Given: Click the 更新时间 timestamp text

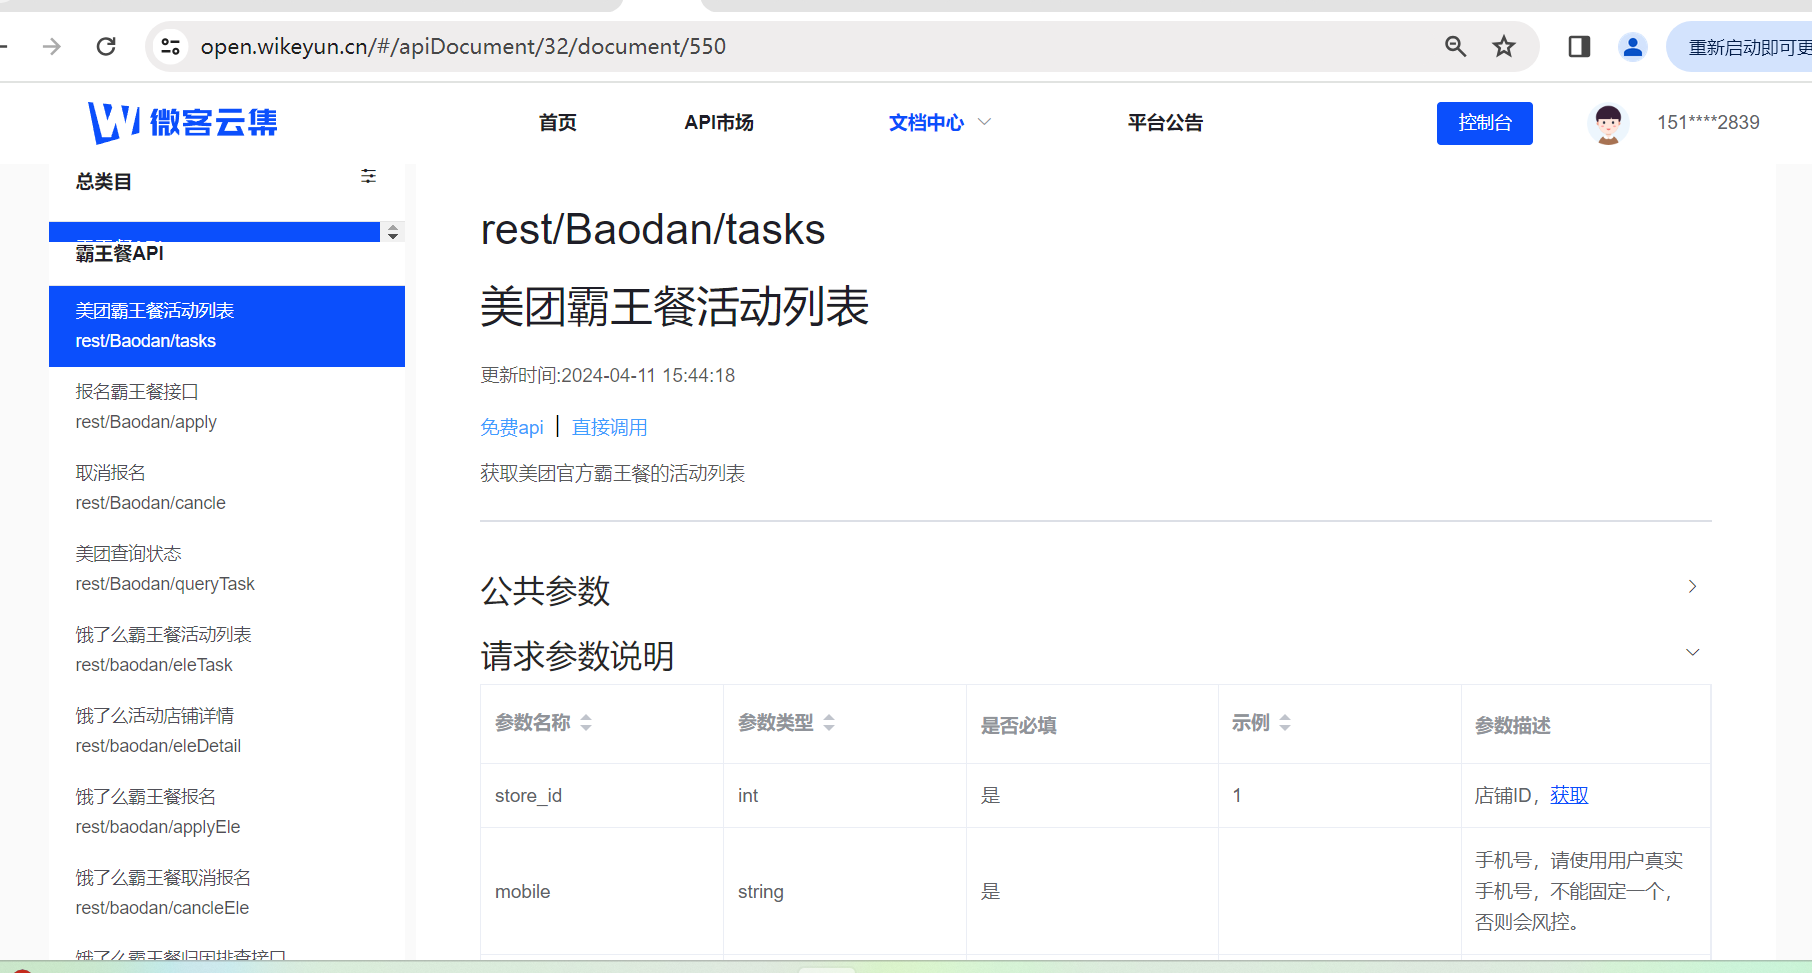Looking at the screenshot, I should click(x=608, y=375).
